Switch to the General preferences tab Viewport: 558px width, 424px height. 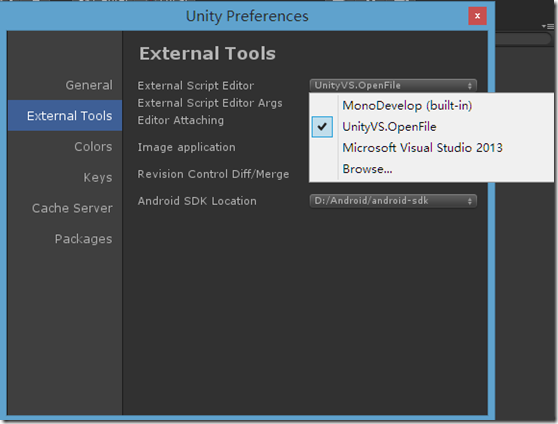pyautogui.click(x=89, y=85)
